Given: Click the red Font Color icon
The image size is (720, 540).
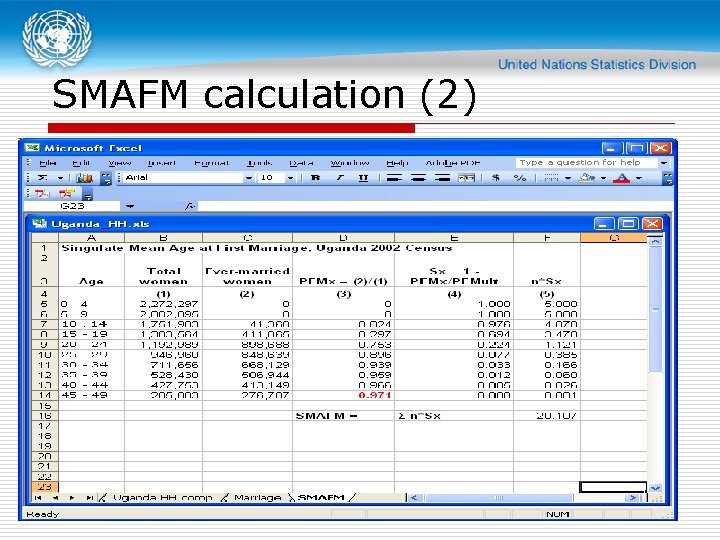Looking at the screenshot, I should point(622,178).
